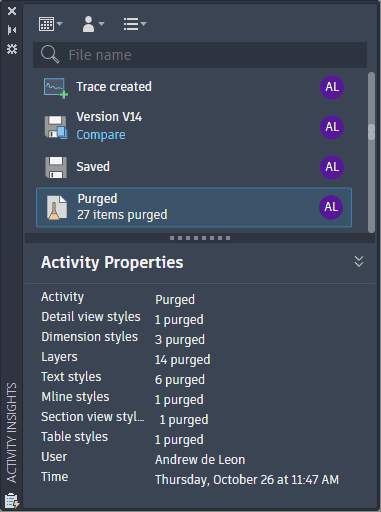The width and height of the screenshot is (381, 512).
Task: Close the Activity Insights palette
Action: point(12,11)
